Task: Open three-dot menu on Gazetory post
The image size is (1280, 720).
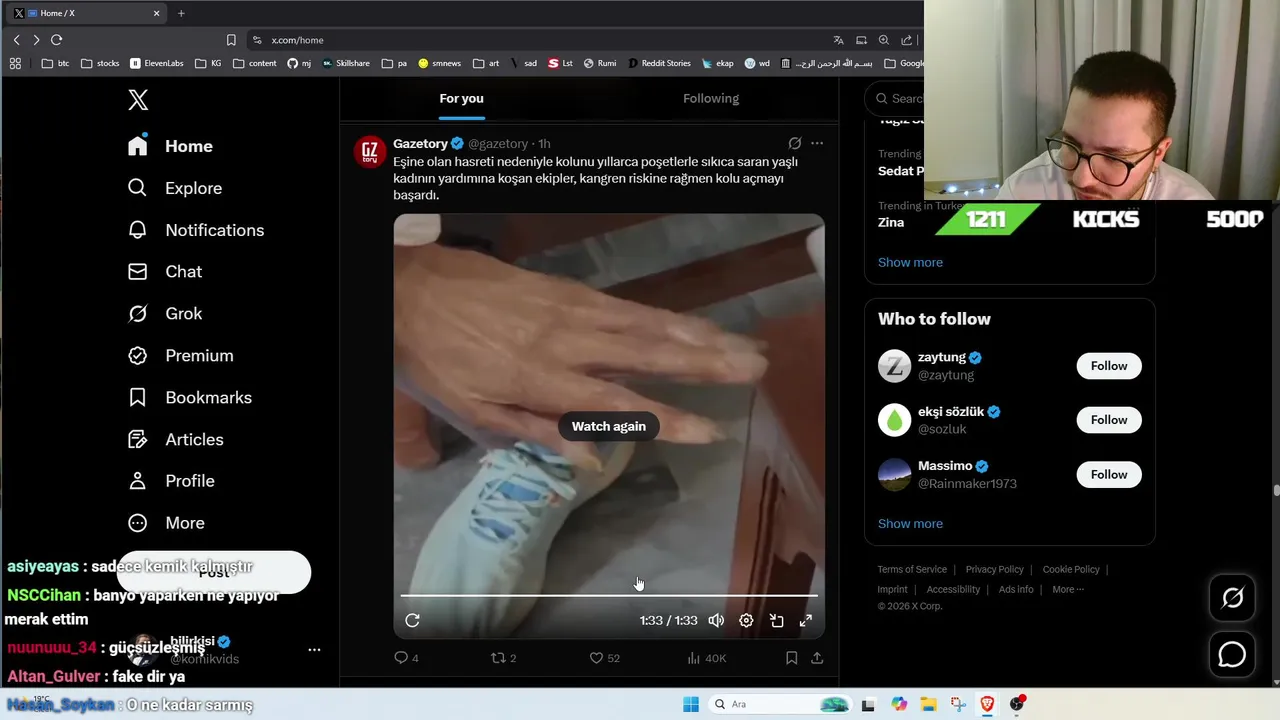Action: coord(817,143)
